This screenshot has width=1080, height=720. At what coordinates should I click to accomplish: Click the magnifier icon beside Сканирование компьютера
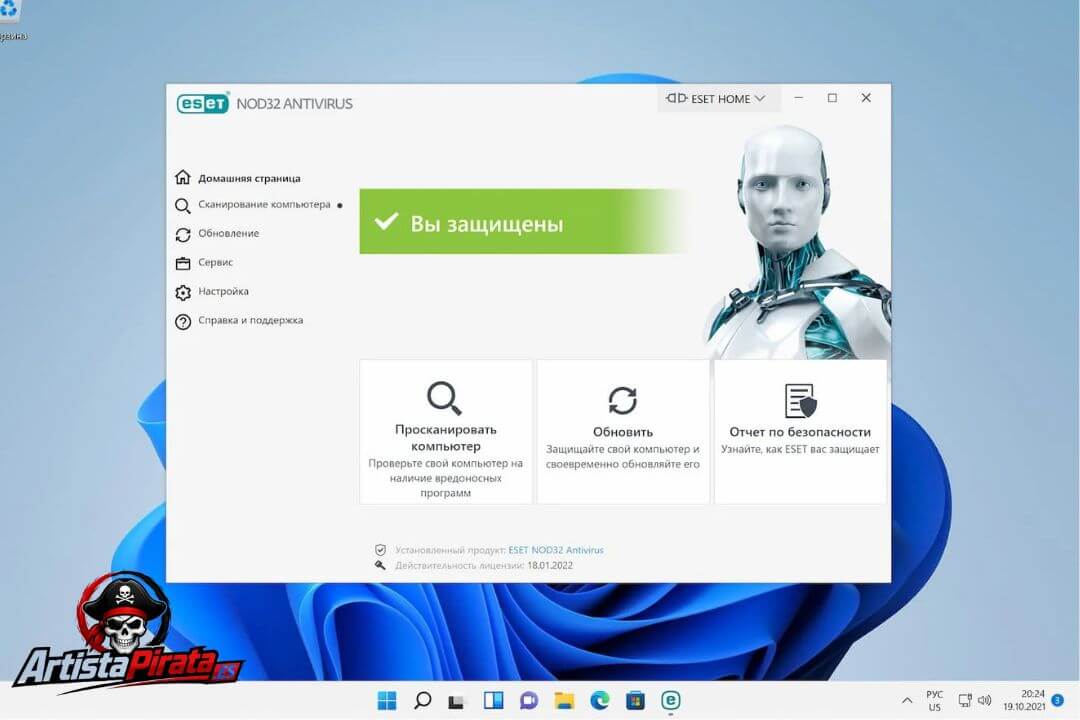pyautogui.click(x=183, y=206)
